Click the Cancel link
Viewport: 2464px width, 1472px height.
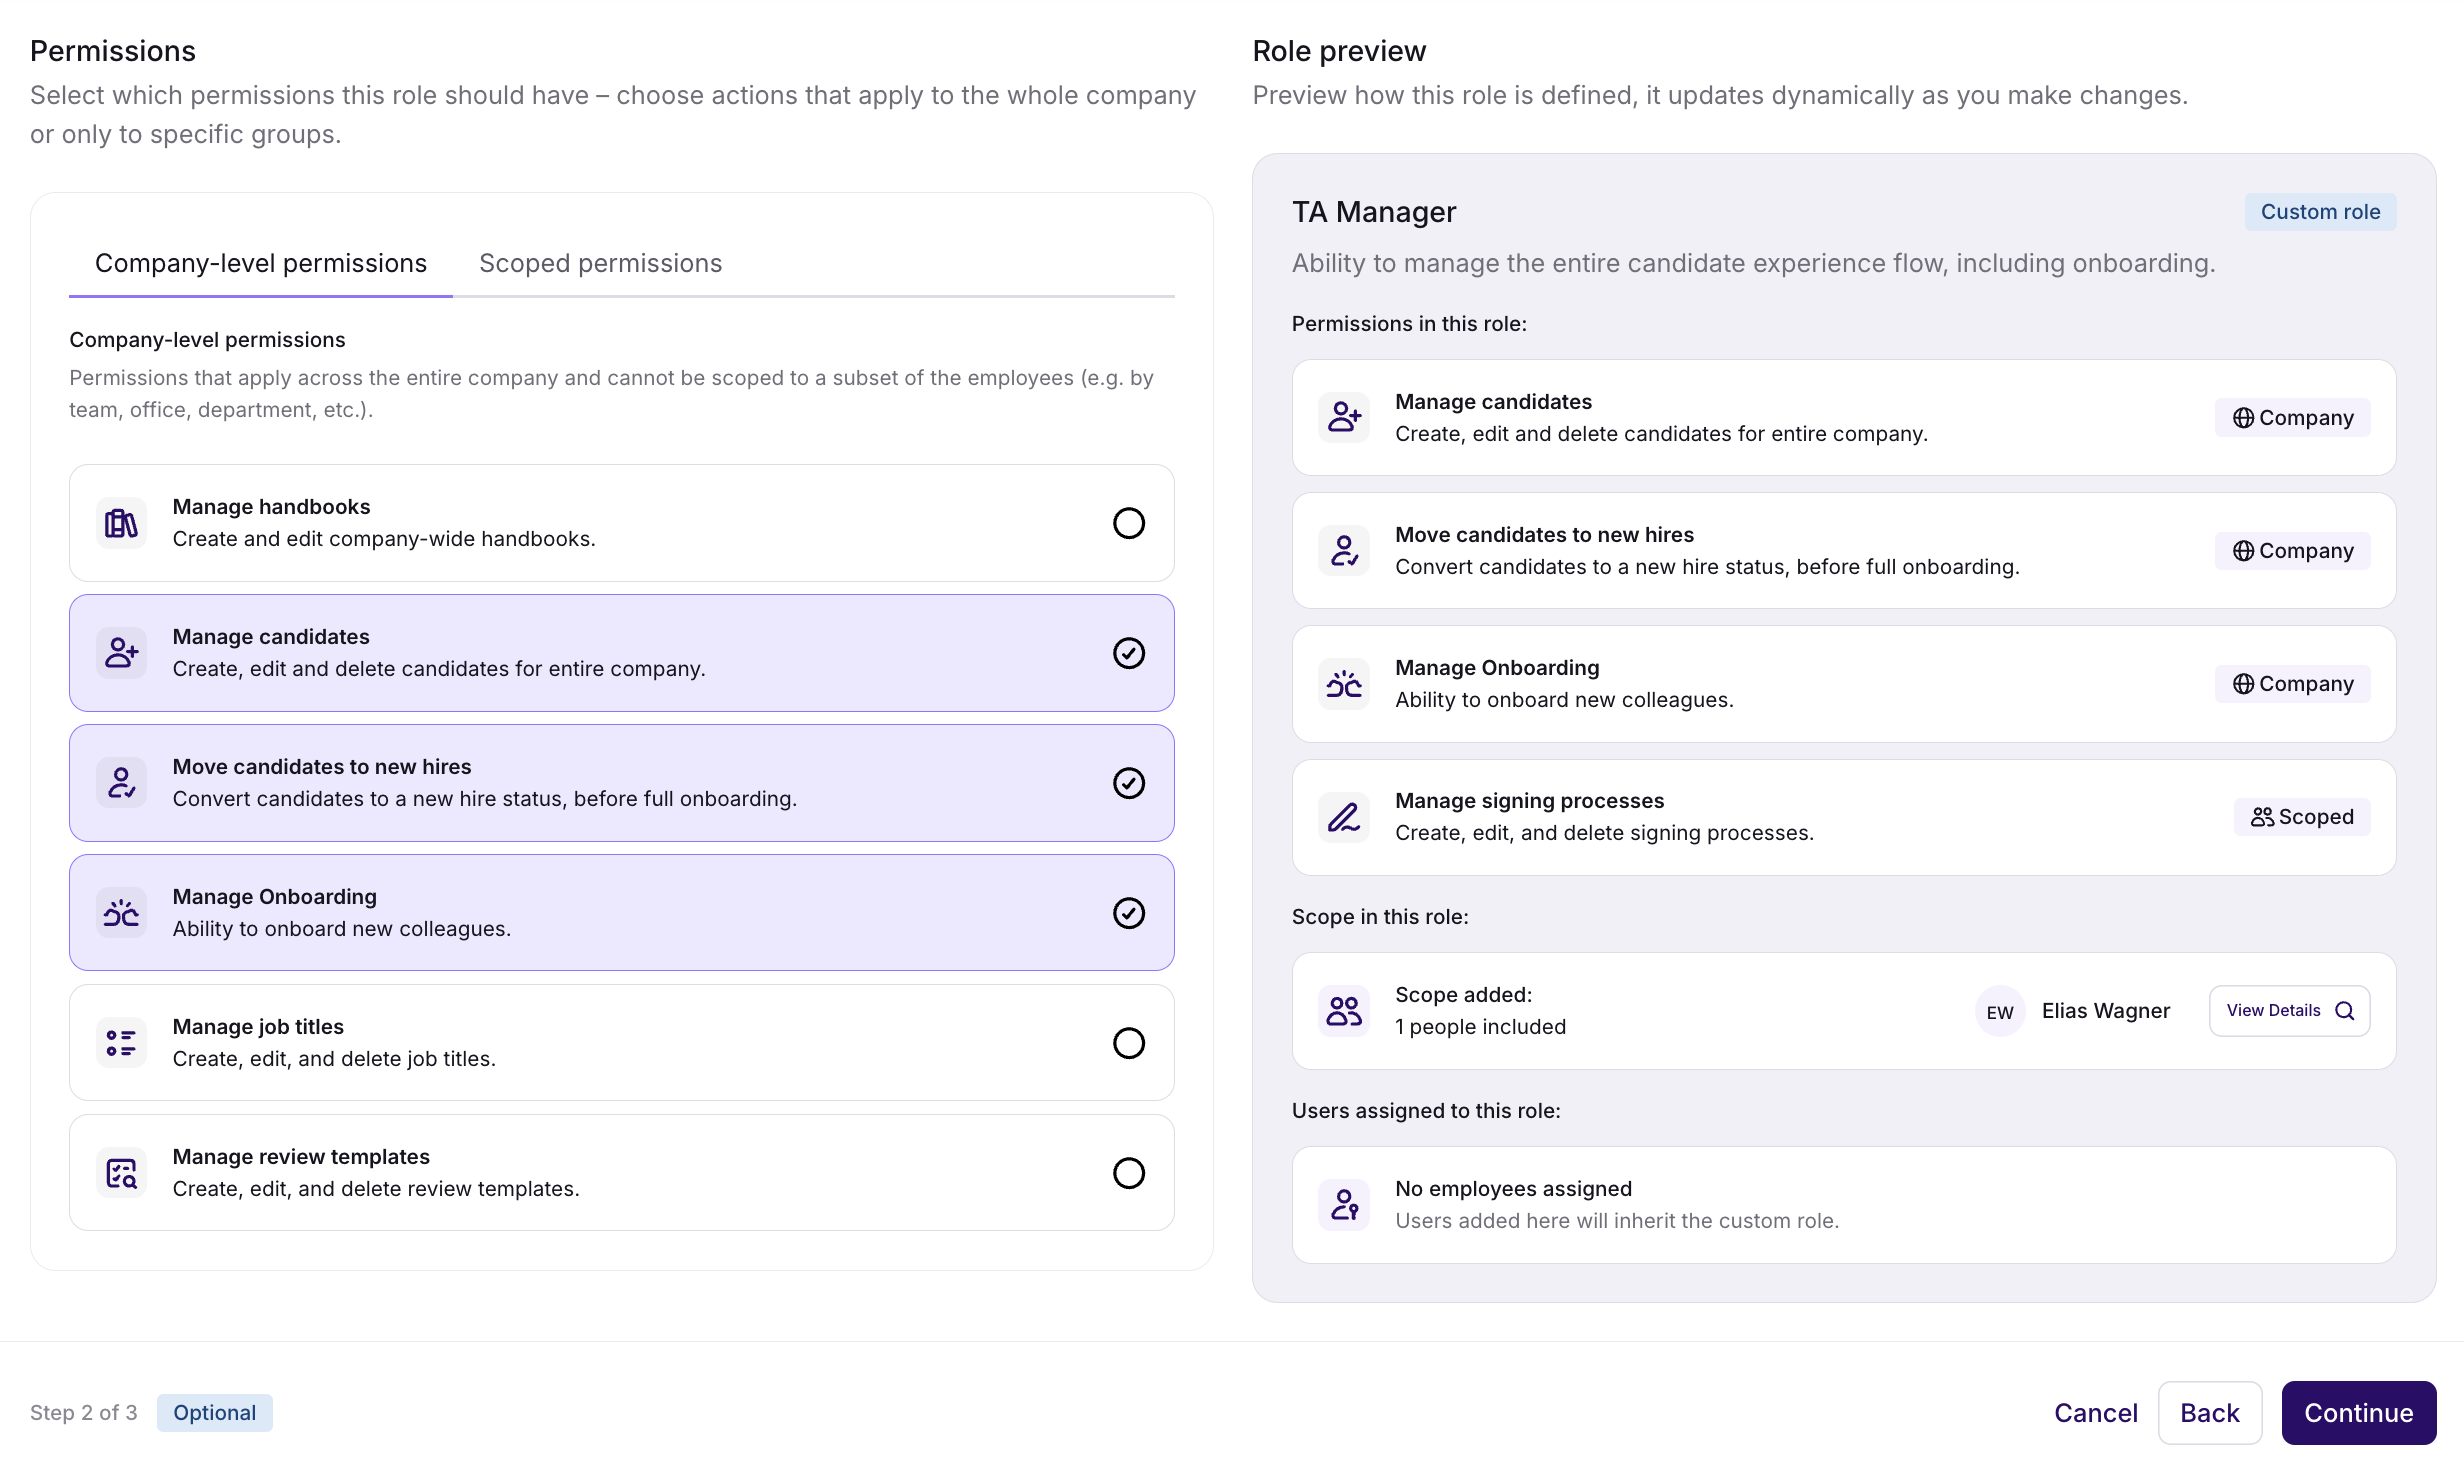click(x=2095, y=1413)
